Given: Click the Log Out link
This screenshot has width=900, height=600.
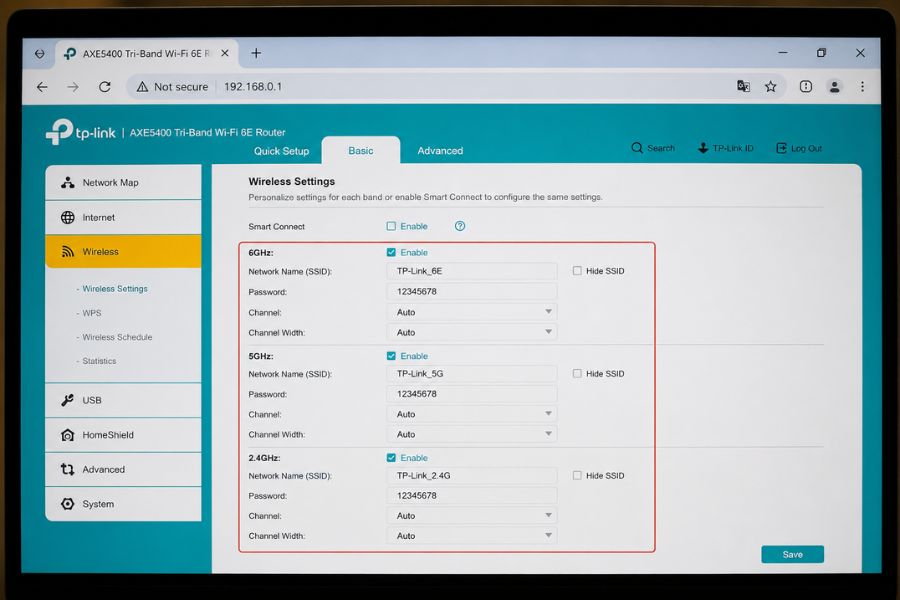Looking at the screenshot, I should (799, 148).
